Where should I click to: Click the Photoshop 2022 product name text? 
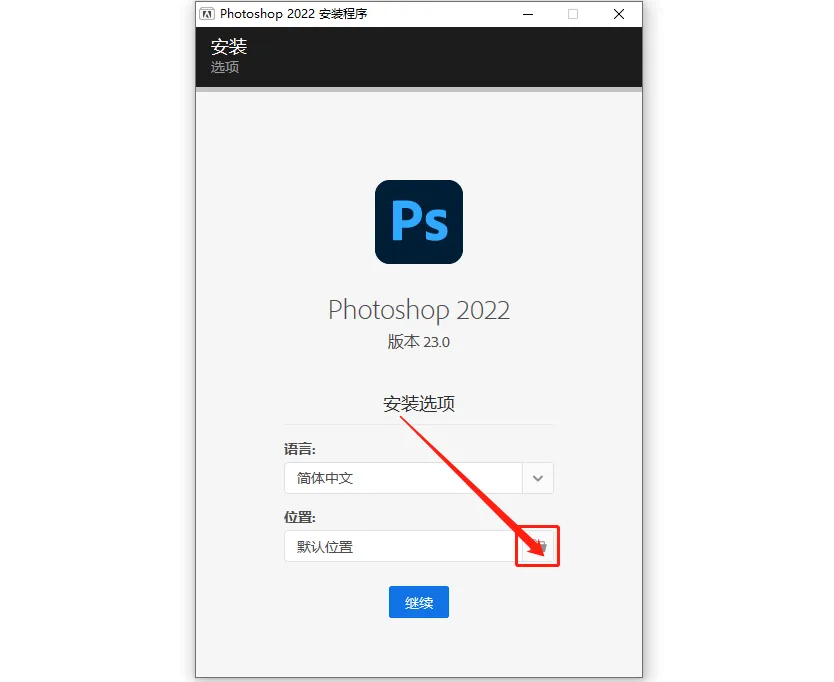click(x=419, y=310)
